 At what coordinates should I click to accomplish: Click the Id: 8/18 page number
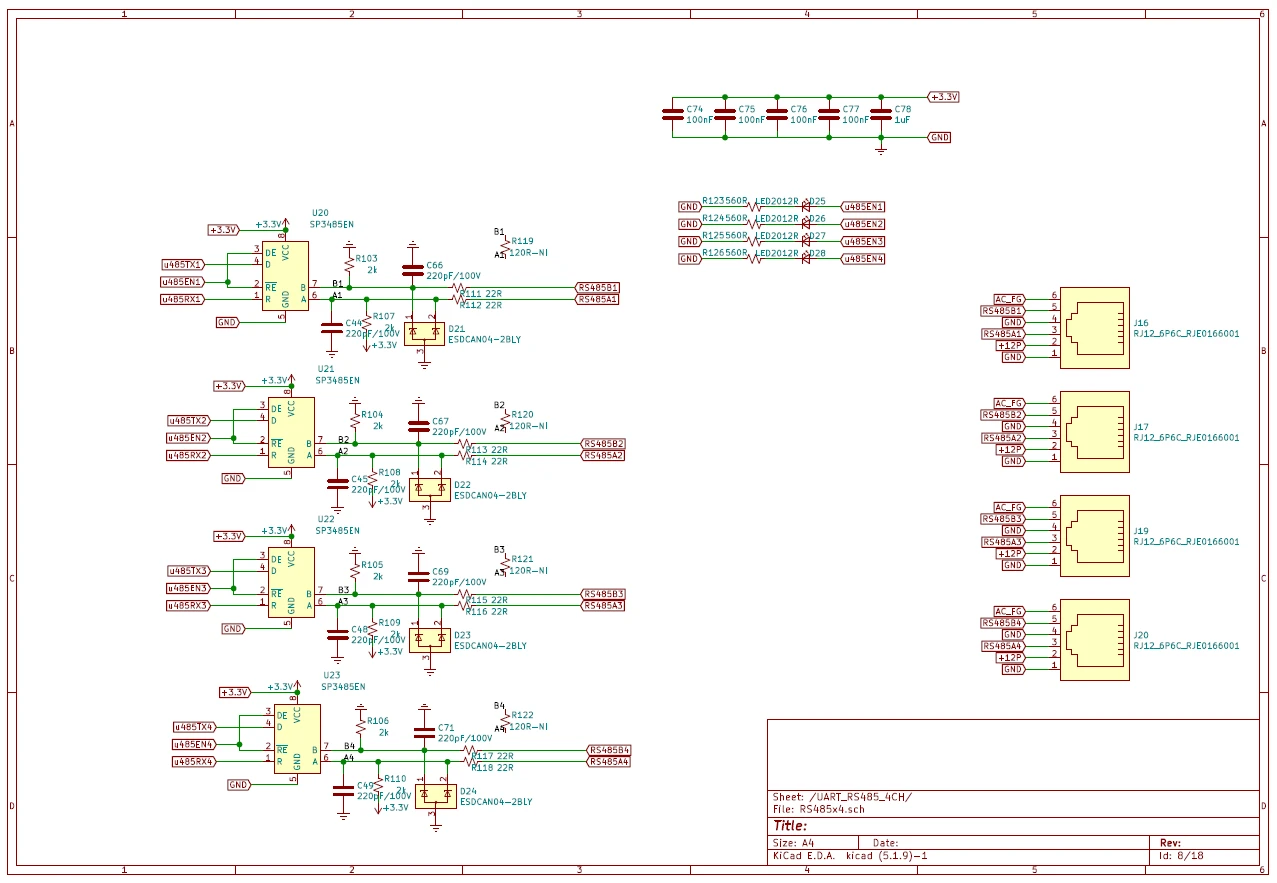tap(1180, 856)
